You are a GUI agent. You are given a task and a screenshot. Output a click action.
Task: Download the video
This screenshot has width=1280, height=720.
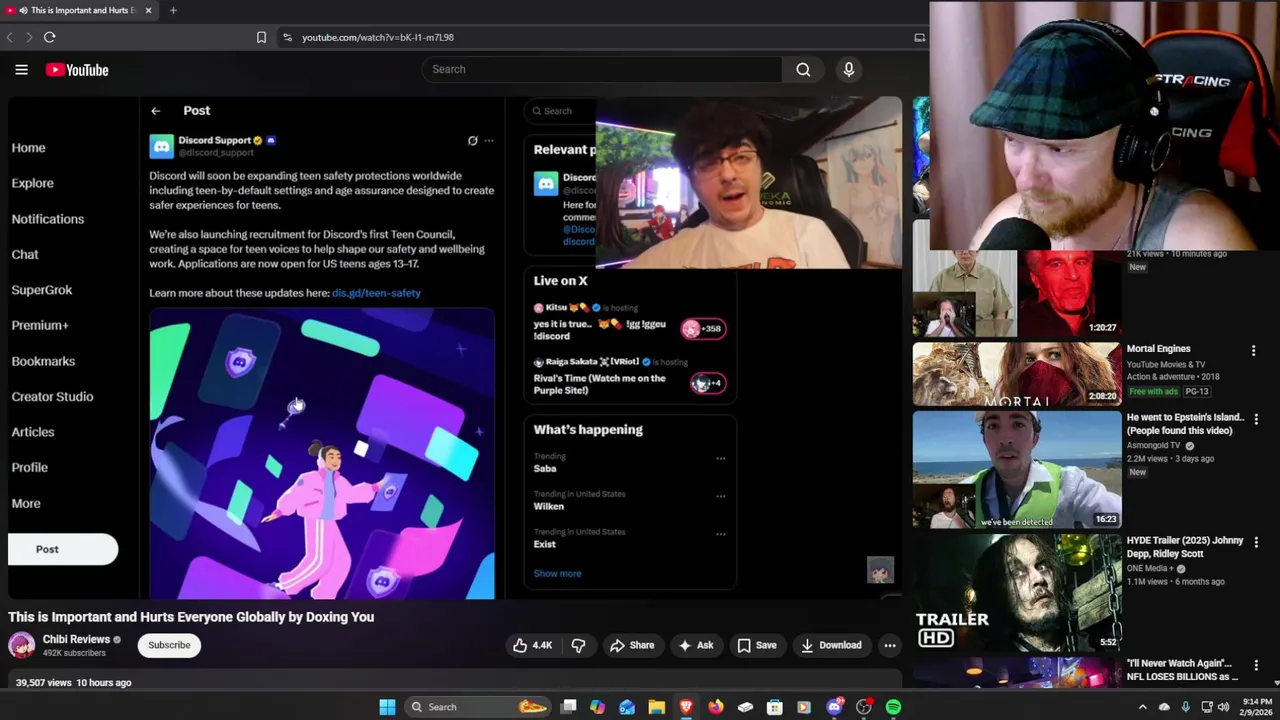pos(831,646)
